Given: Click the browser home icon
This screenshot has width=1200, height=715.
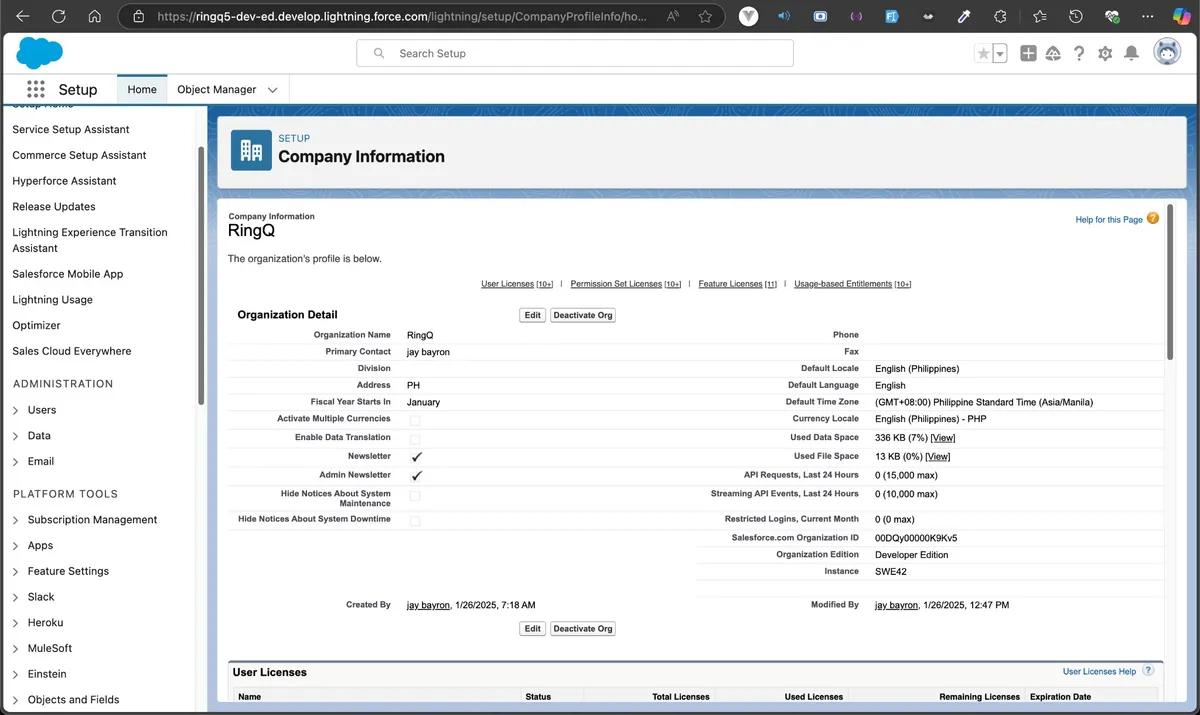Looking at the screenshot, I should 94,16.
